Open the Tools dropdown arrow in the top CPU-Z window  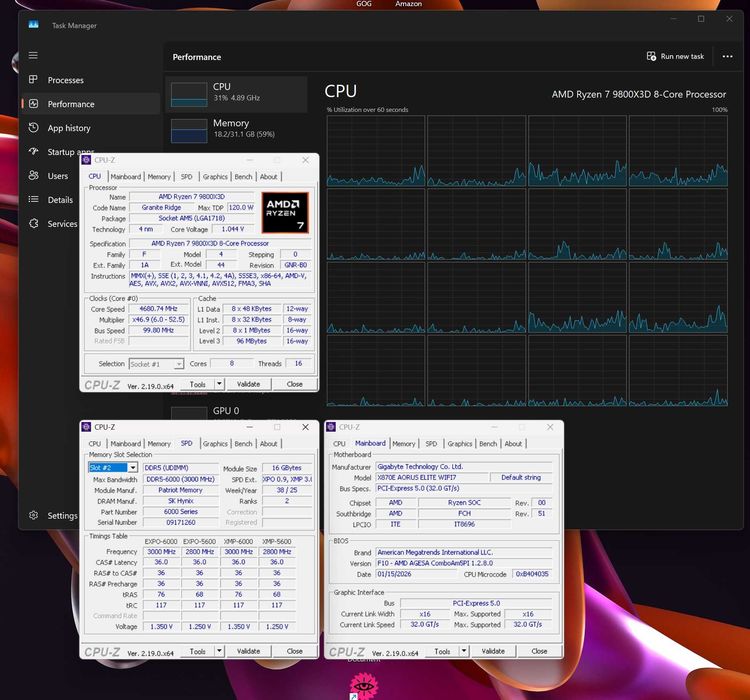(x=219, y=384)
